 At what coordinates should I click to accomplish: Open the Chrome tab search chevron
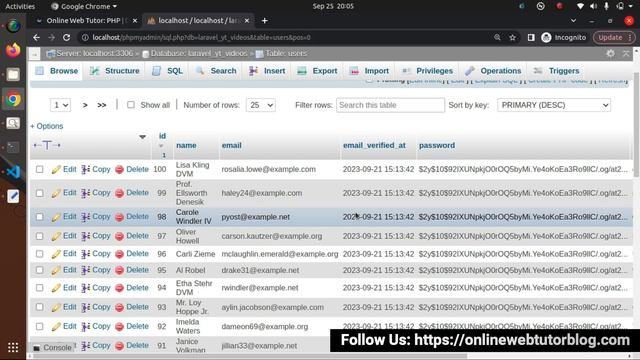pos(573,20)
